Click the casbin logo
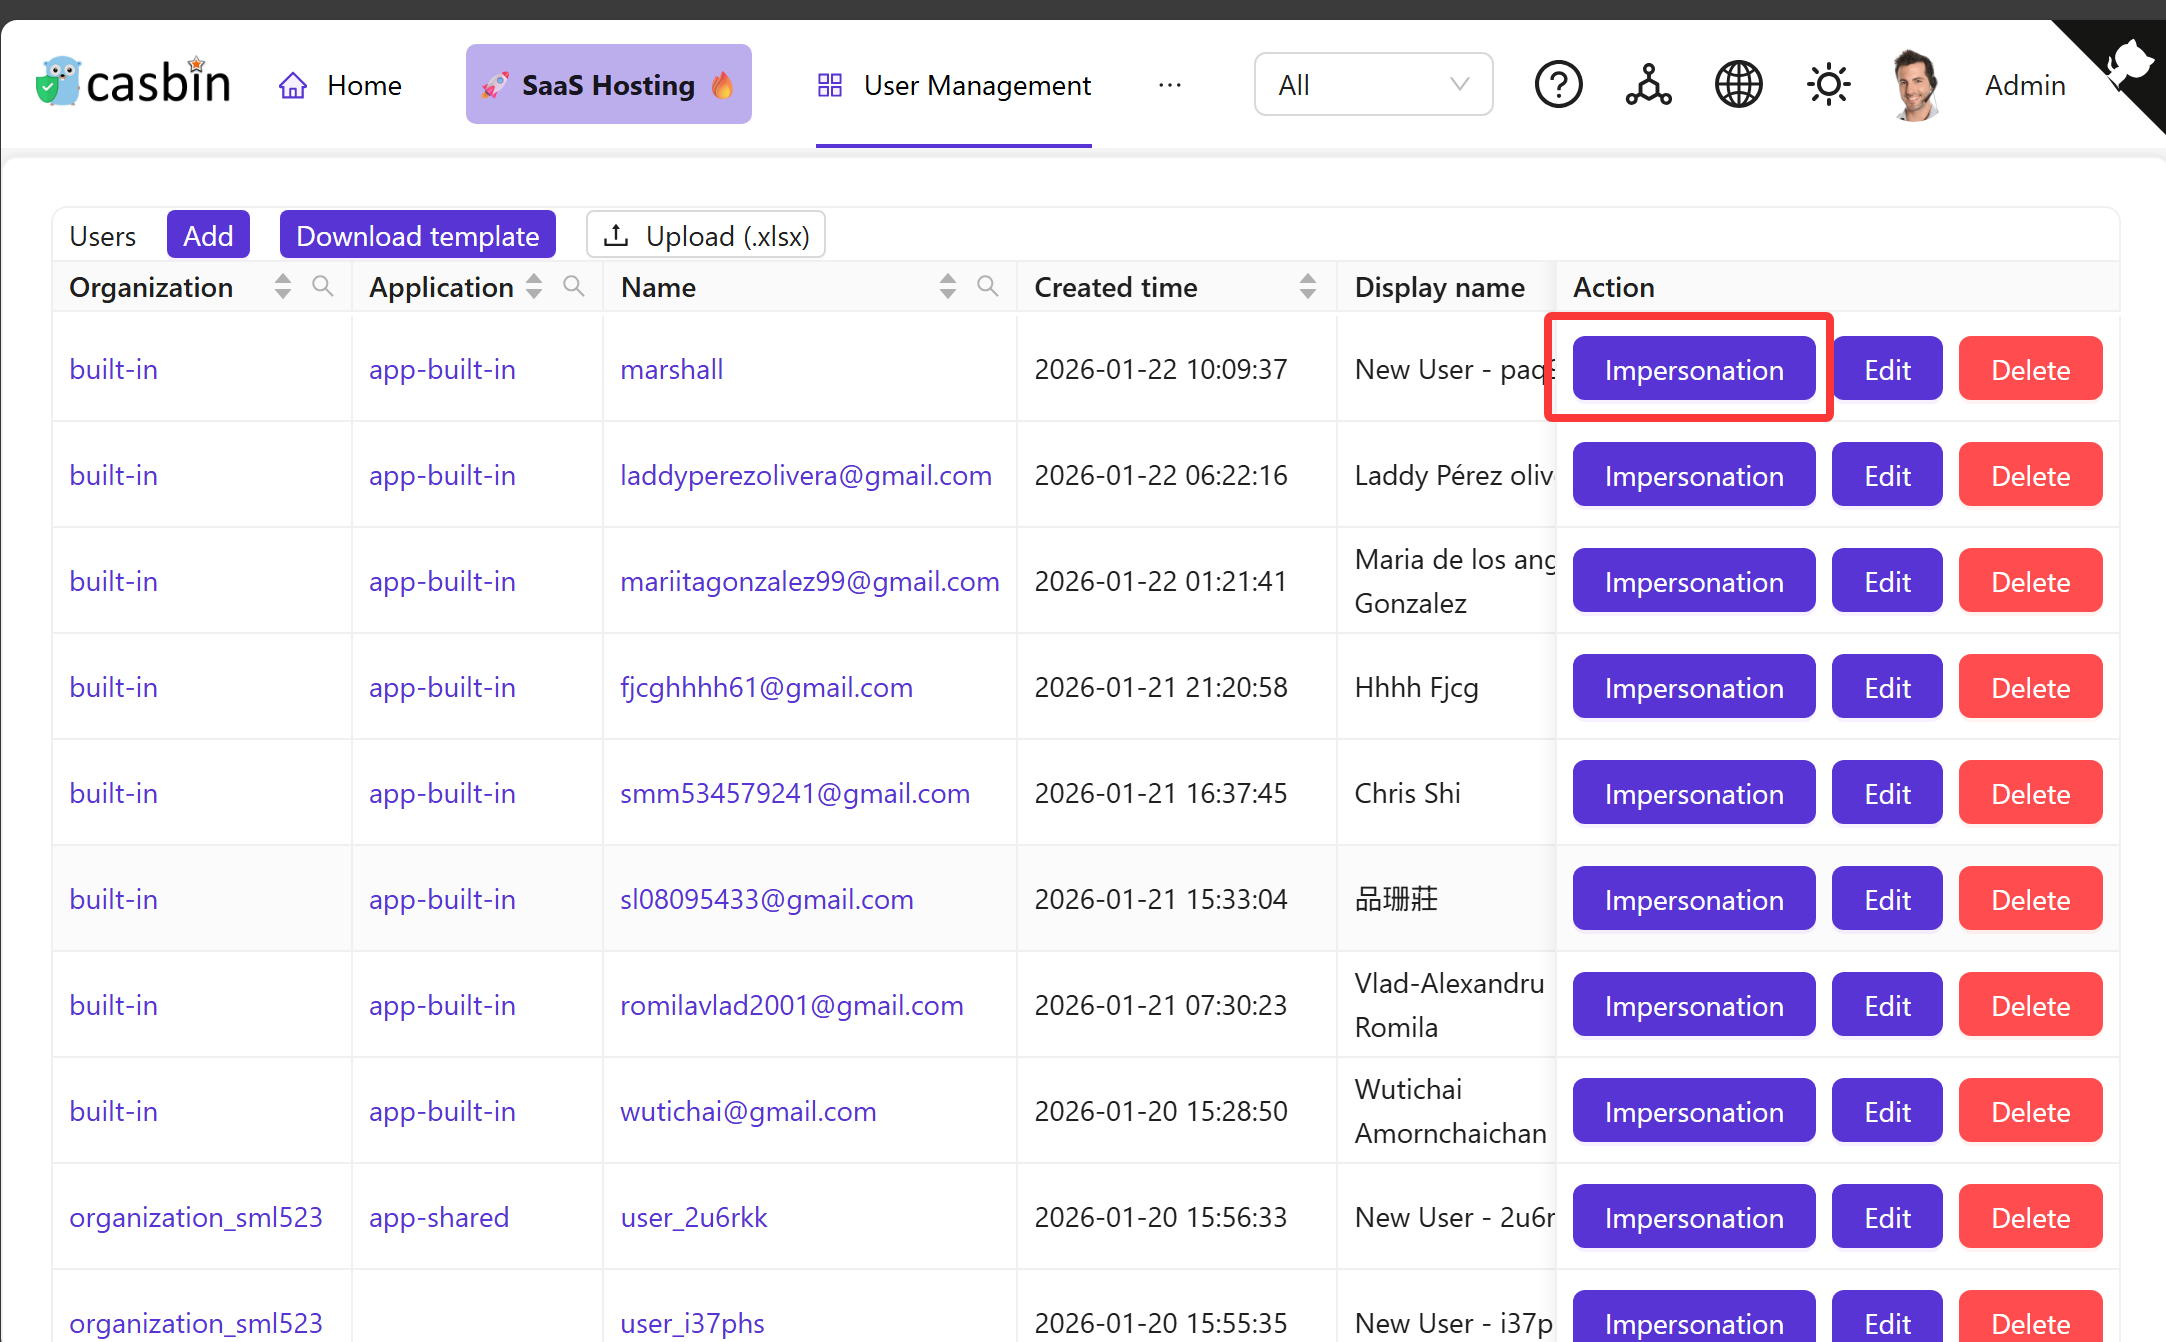This screenshot has width=2166, height=1342. click(134, 84)
